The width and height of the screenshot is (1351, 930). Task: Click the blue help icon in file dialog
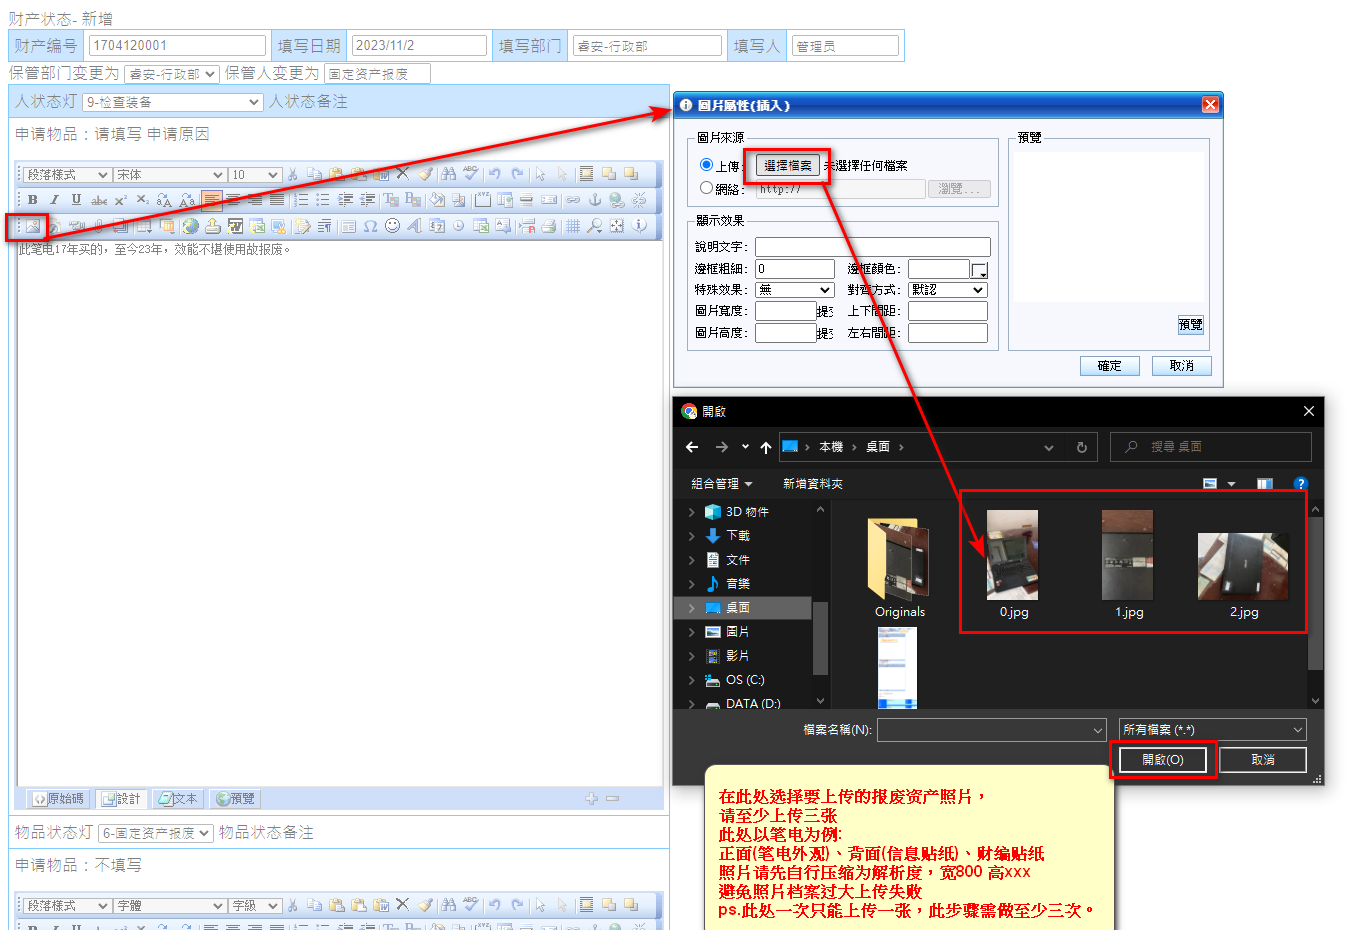(x=1300, y=484)
